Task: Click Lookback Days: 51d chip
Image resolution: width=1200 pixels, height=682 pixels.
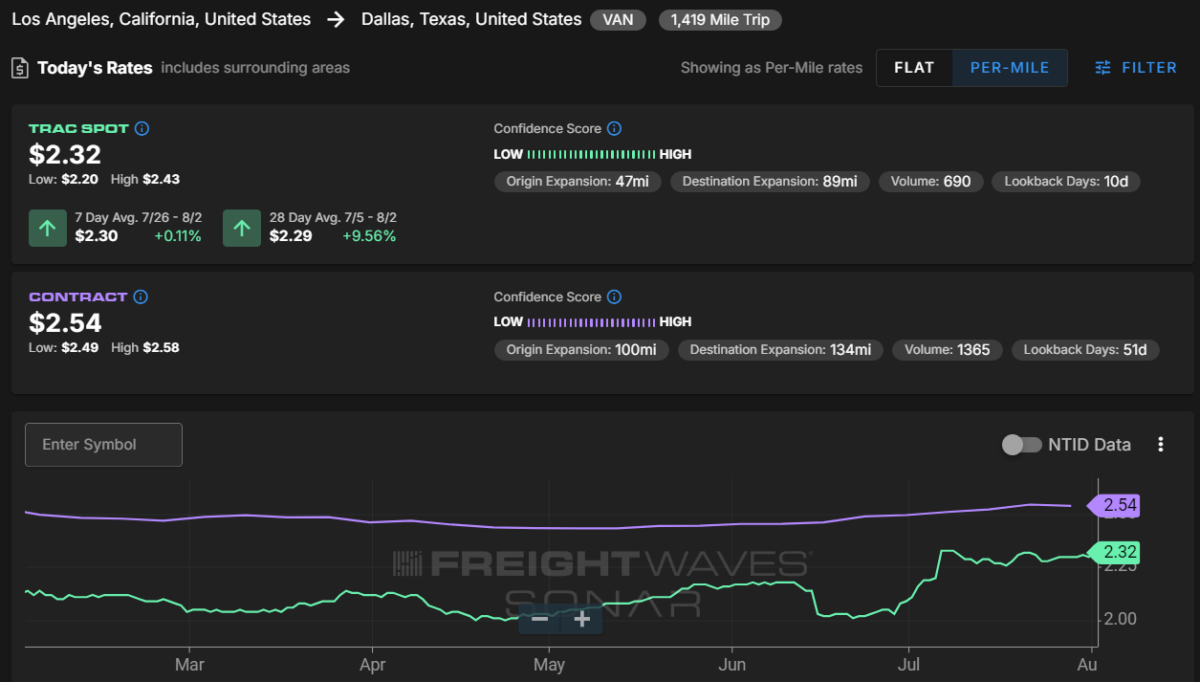Action: 1085,350
